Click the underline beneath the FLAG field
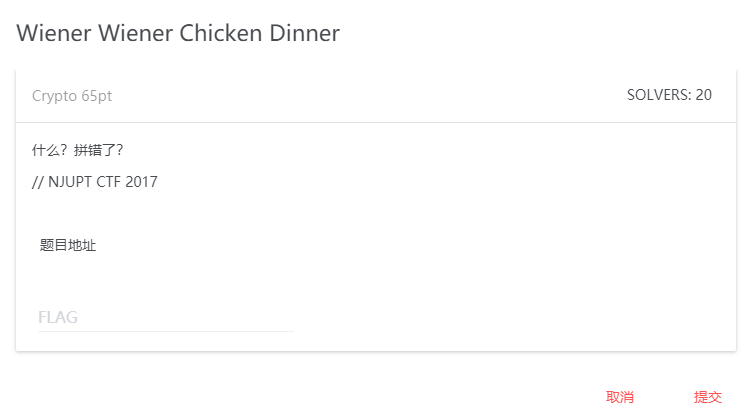Viewport: 752px width, 410px height. [165, 331]
